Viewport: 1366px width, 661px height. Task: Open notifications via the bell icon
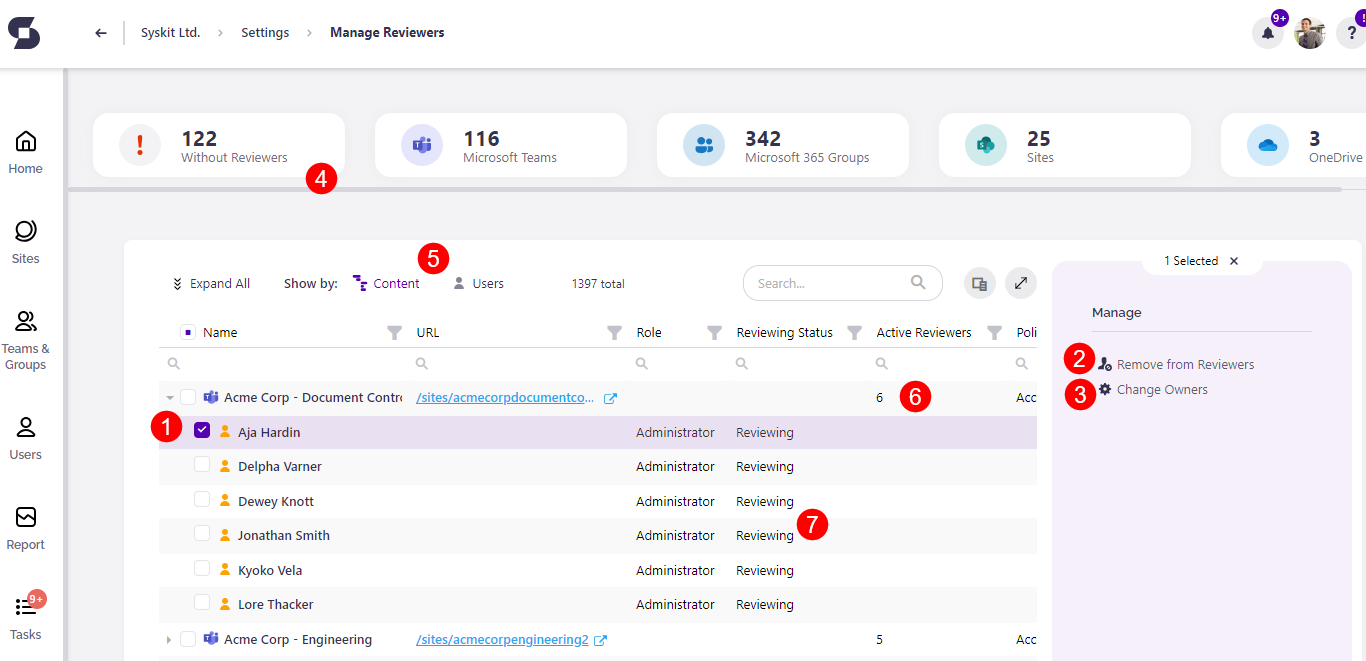click(1267, 33)
